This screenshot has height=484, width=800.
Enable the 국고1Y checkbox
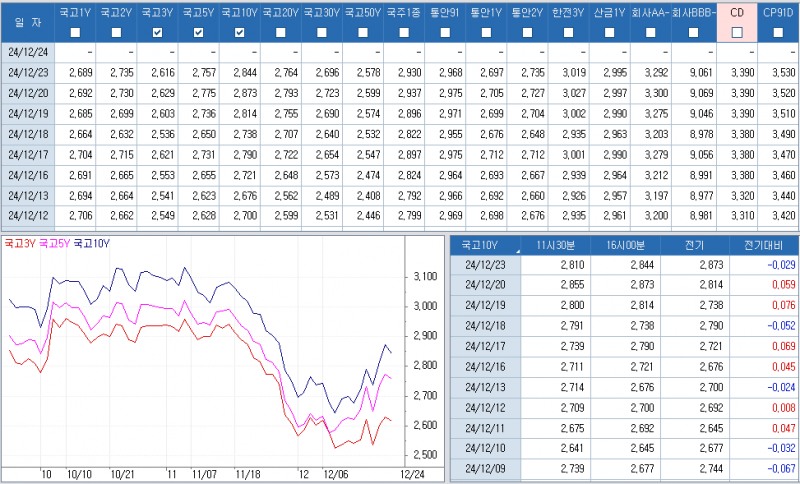[x=76, y=33]
